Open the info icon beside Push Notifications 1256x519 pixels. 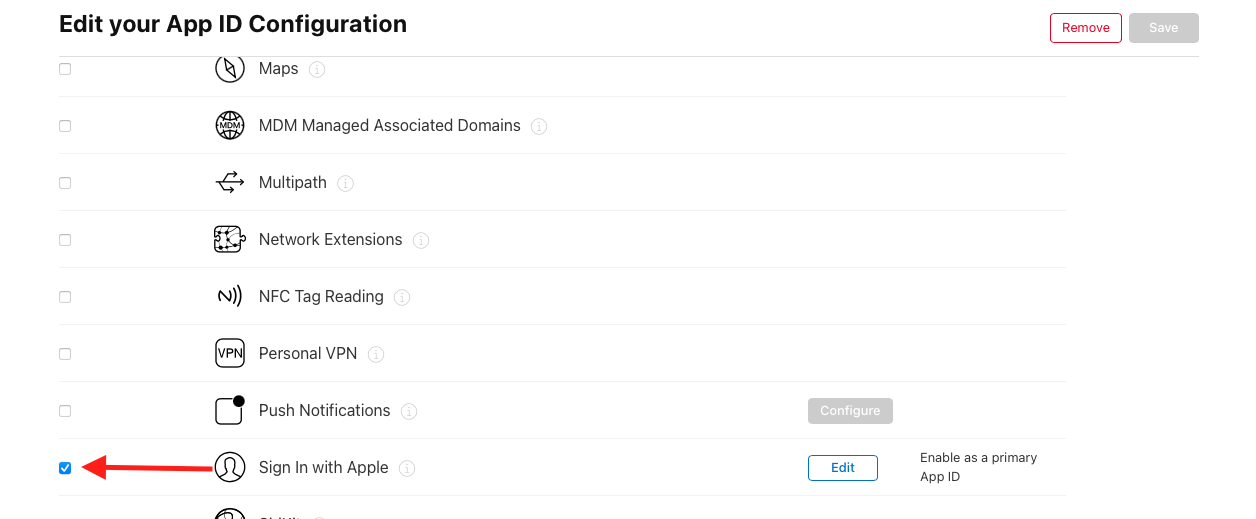(409, 411)
